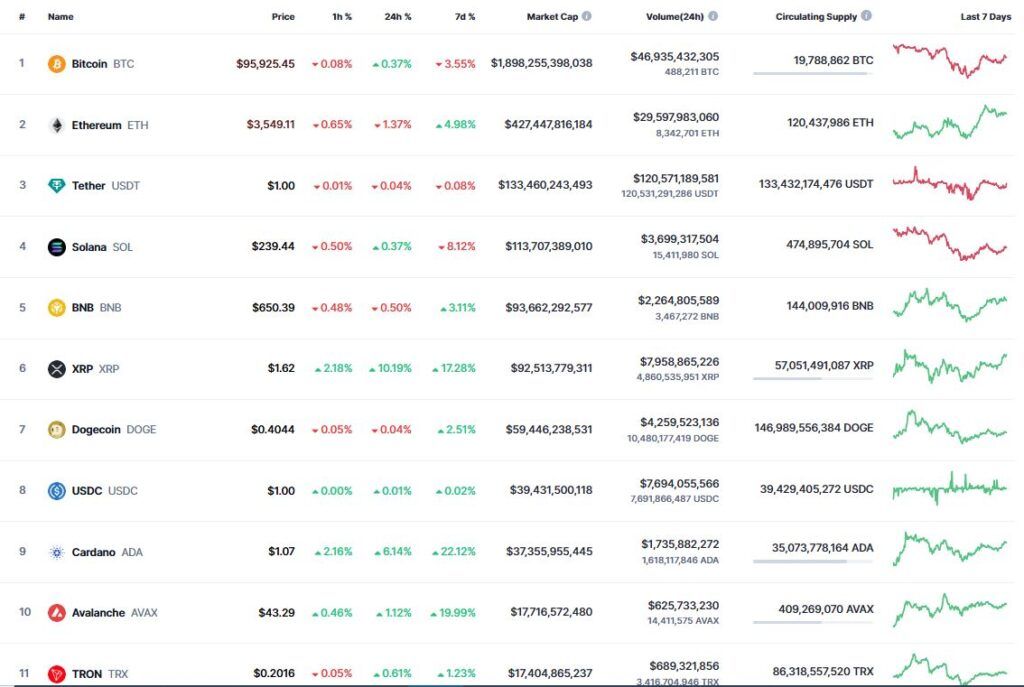Click Bitcoin circulating supply progress bar
The width and height of the screenshot is (1024, 687).
(812, 73)
